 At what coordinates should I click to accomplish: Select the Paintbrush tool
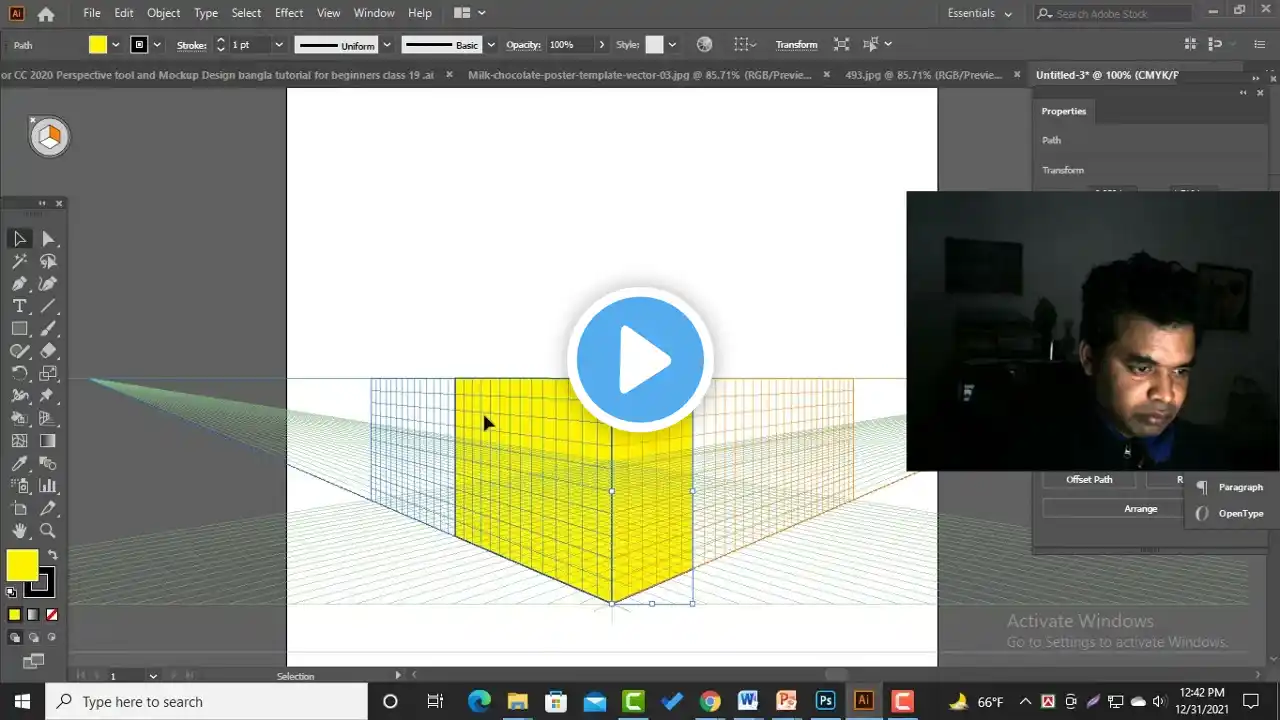point(48,329)
